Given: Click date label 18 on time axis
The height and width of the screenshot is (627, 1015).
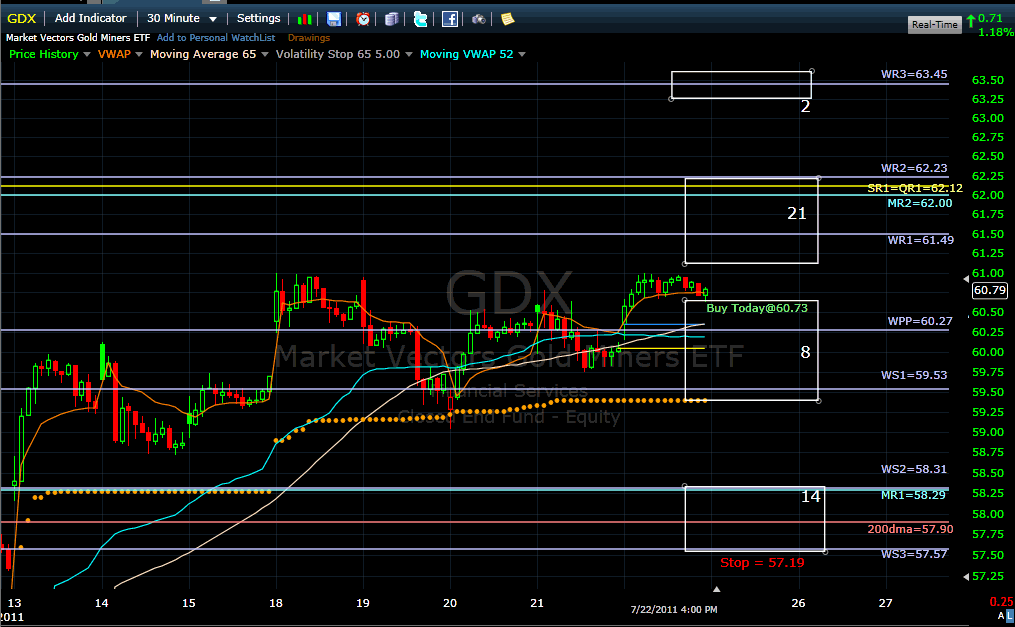Looking at the screenshot, I should (276, 603).
